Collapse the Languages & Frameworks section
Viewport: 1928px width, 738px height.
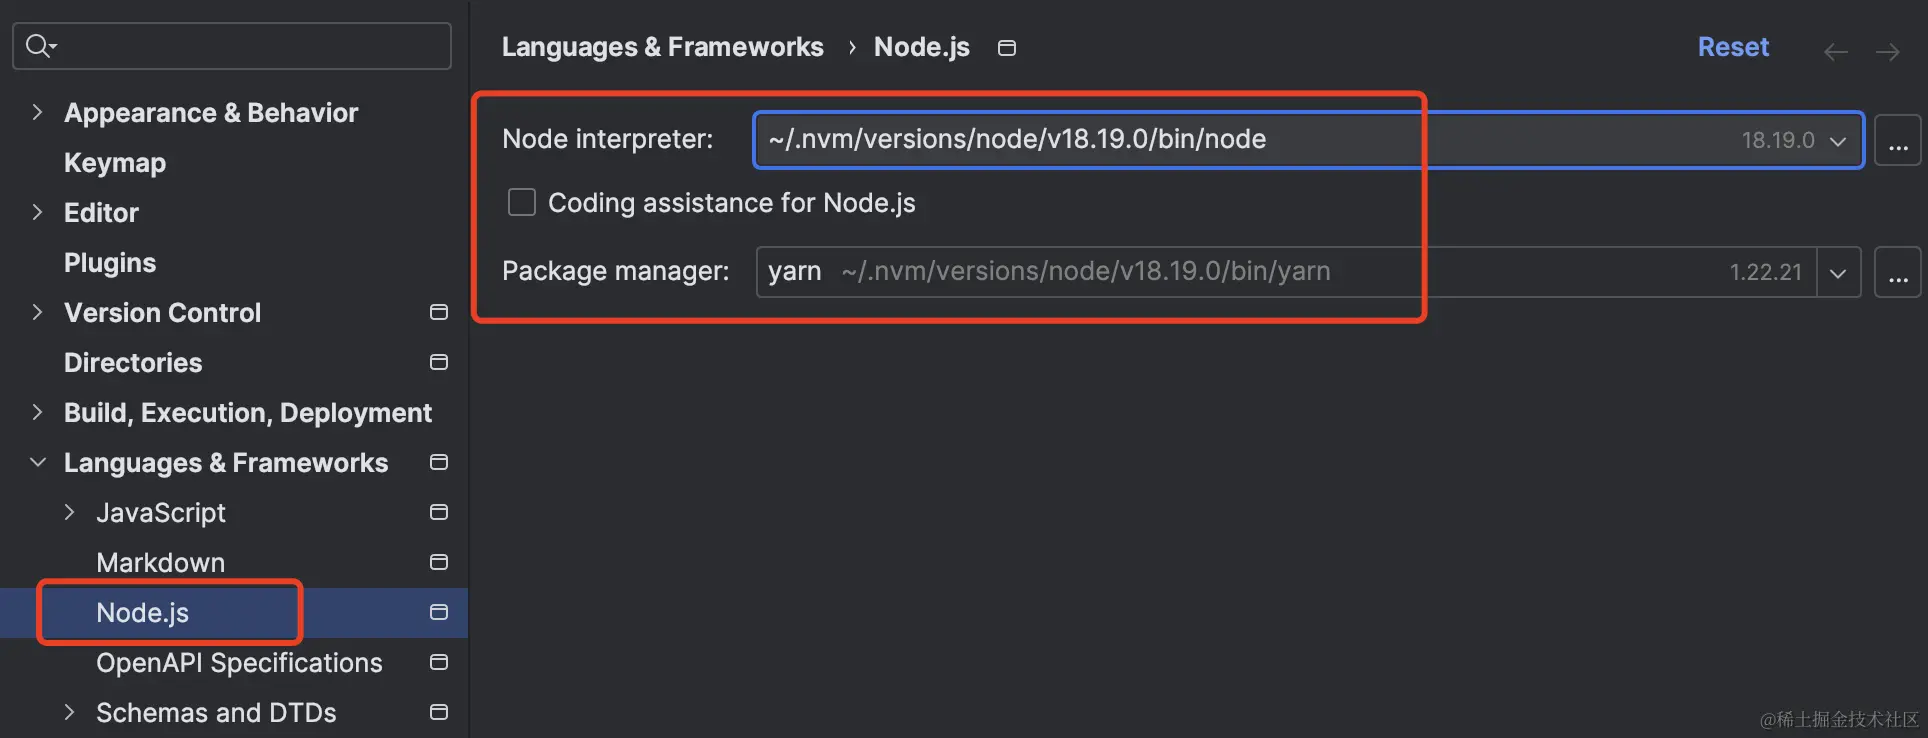(38, 462)
